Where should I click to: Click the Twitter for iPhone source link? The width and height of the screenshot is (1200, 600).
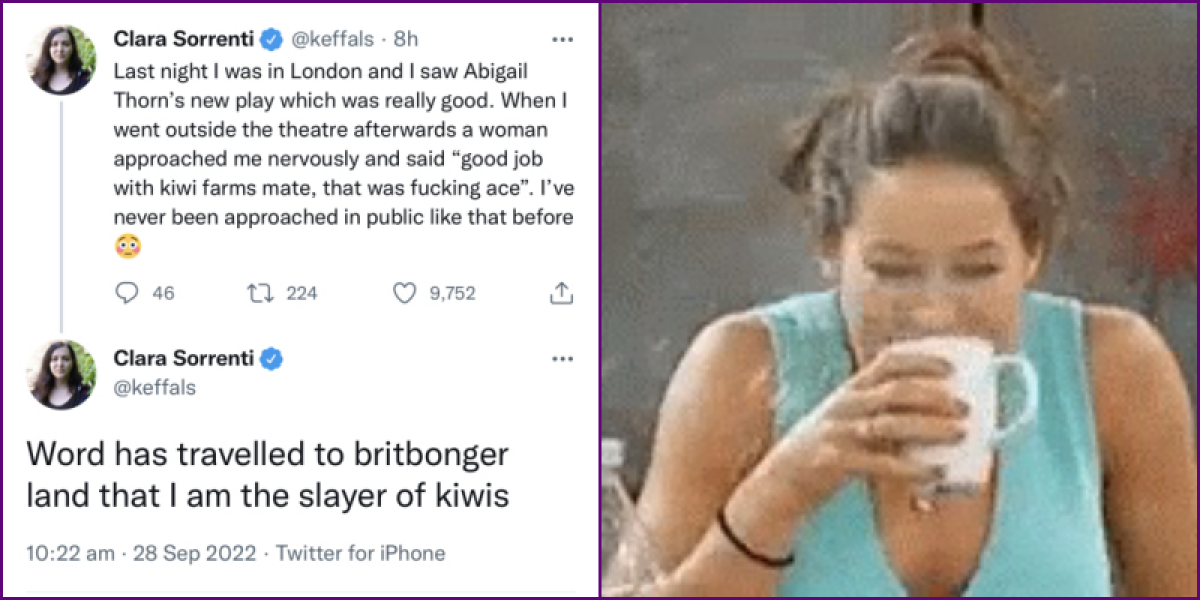click(x=360, y=553)
